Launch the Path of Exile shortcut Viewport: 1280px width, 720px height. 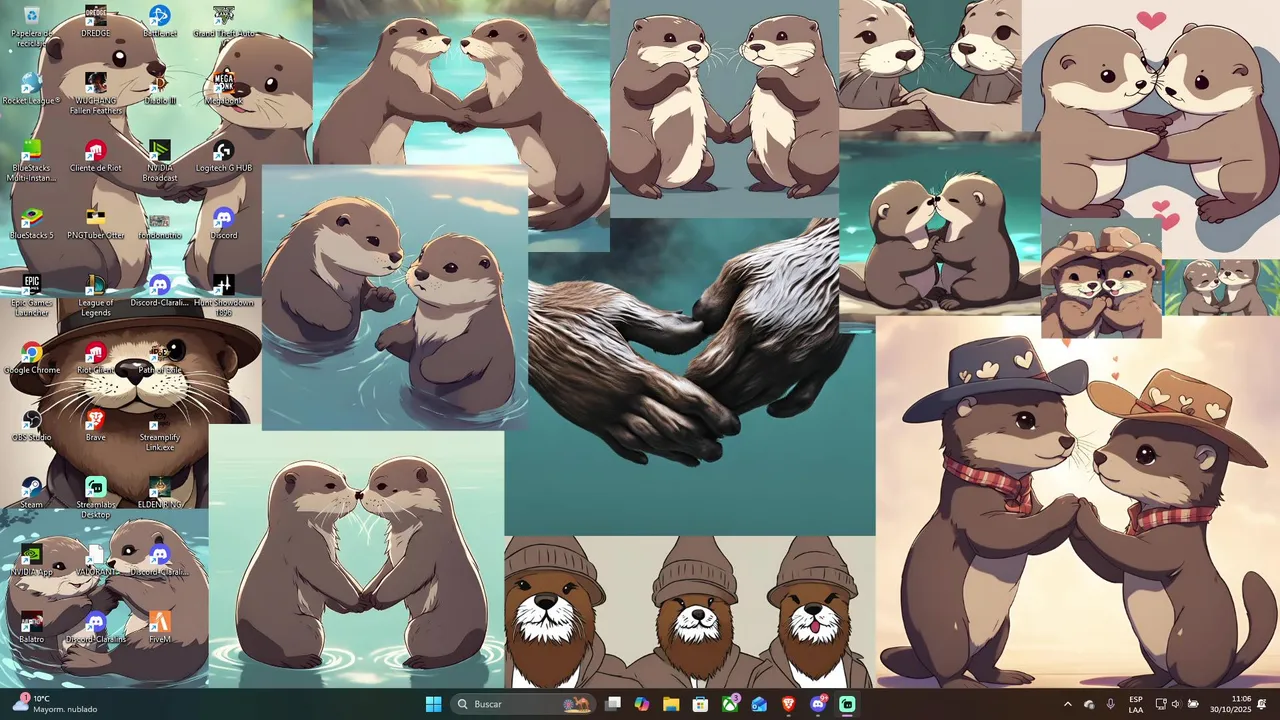[160, 358]
